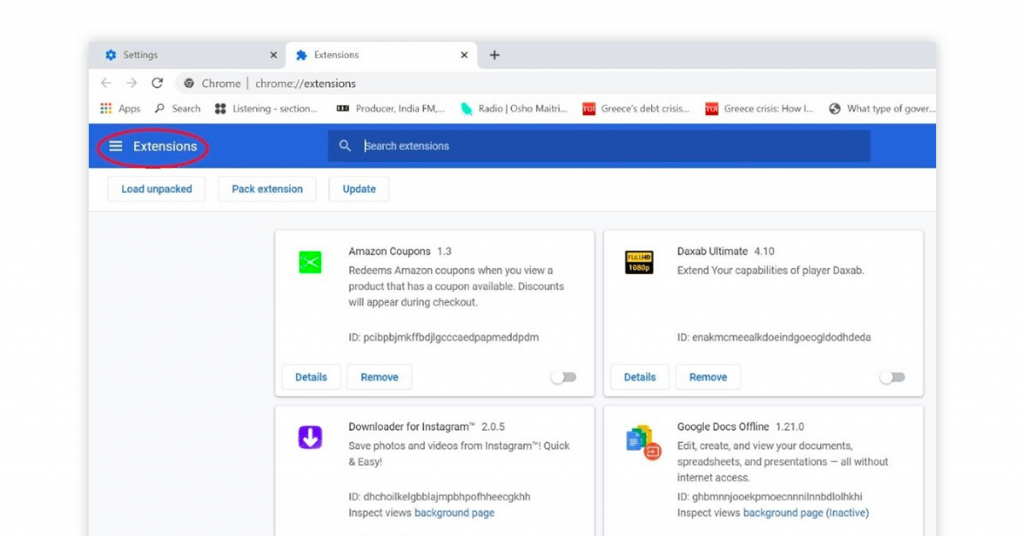Click the Google Docs Offline icon
This screenshot has width=1024, height=536.
[x=643, y=442]
